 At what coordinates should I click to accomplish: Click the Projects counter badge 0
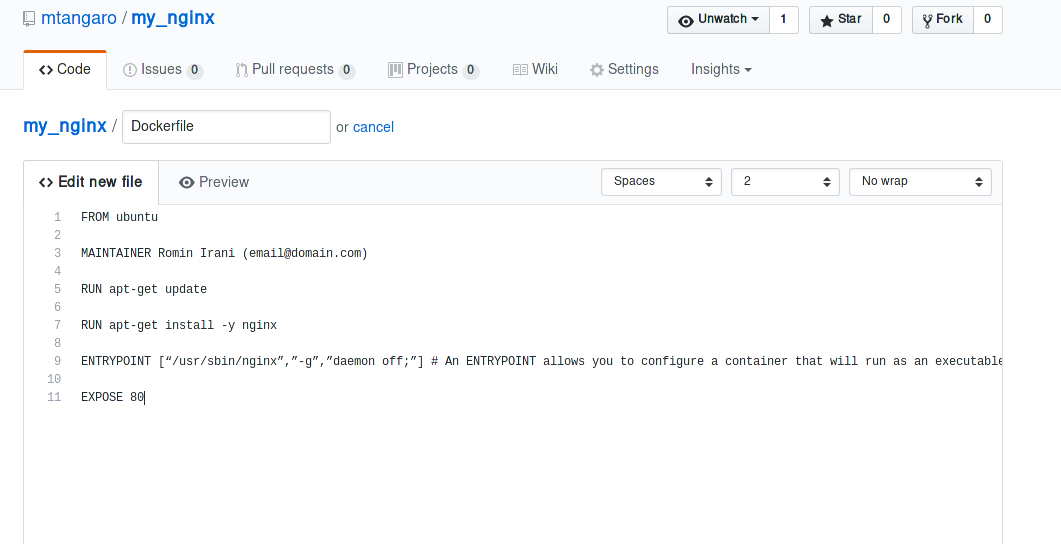(470, 70)
